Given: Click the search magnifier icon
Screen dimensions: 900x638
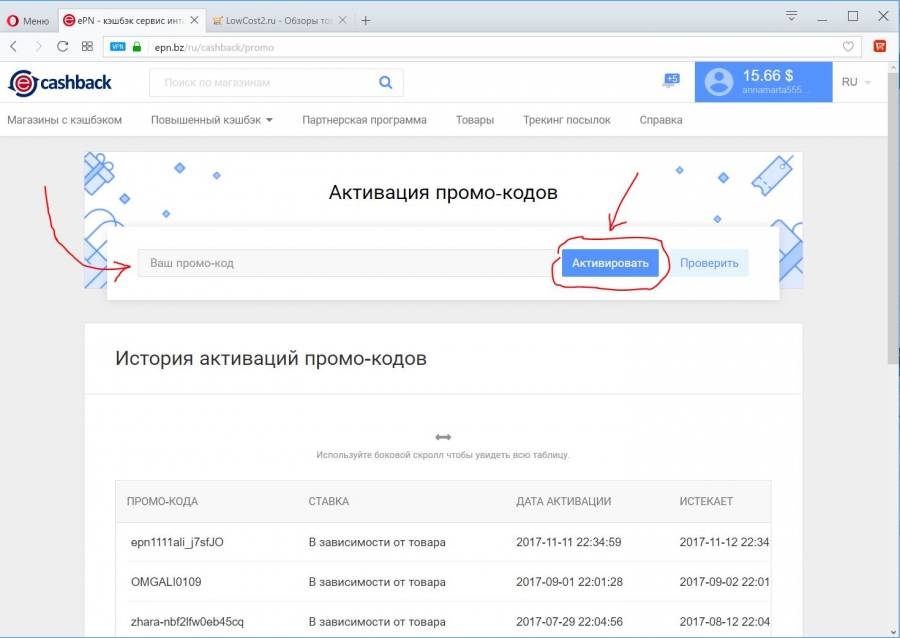Looking at the screenshot, I should [386, 83].
